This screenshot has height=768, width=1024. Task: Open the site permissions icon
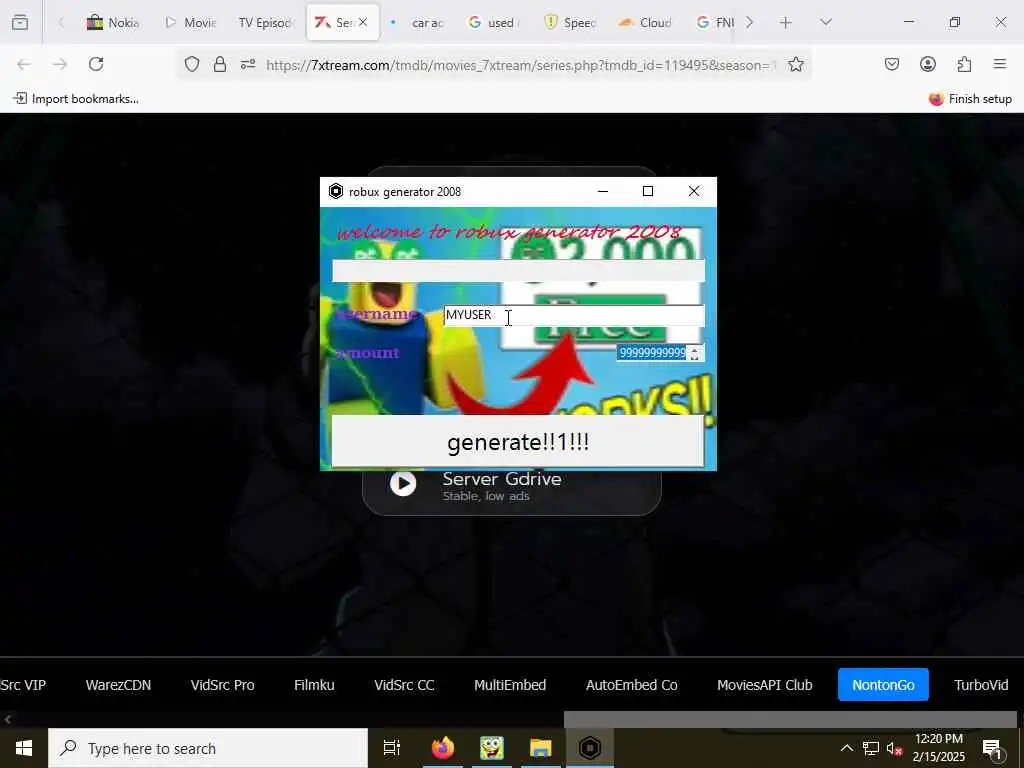click(248, 64)
